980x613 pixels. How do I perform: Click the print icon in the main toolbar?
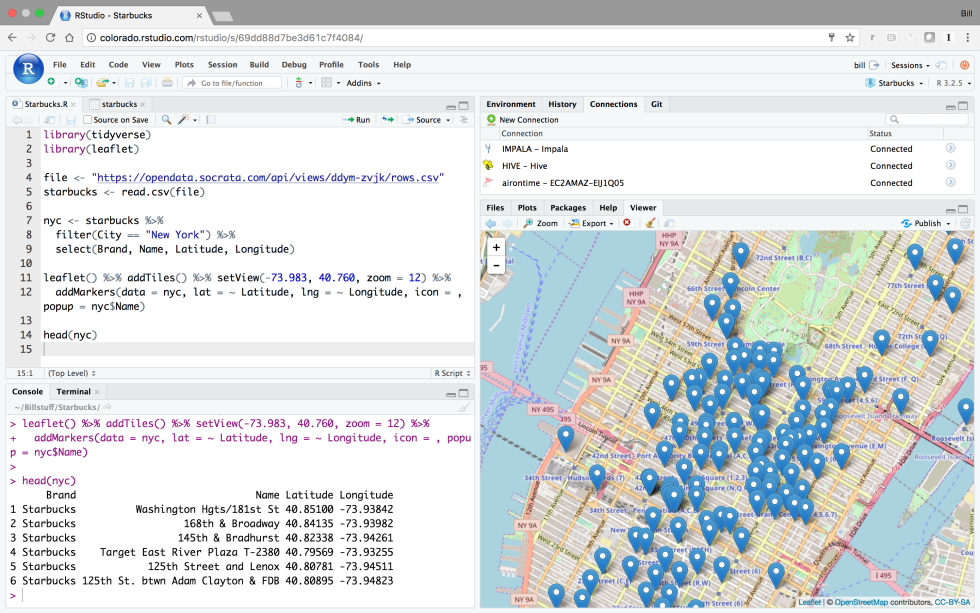[x=167, y=83]
